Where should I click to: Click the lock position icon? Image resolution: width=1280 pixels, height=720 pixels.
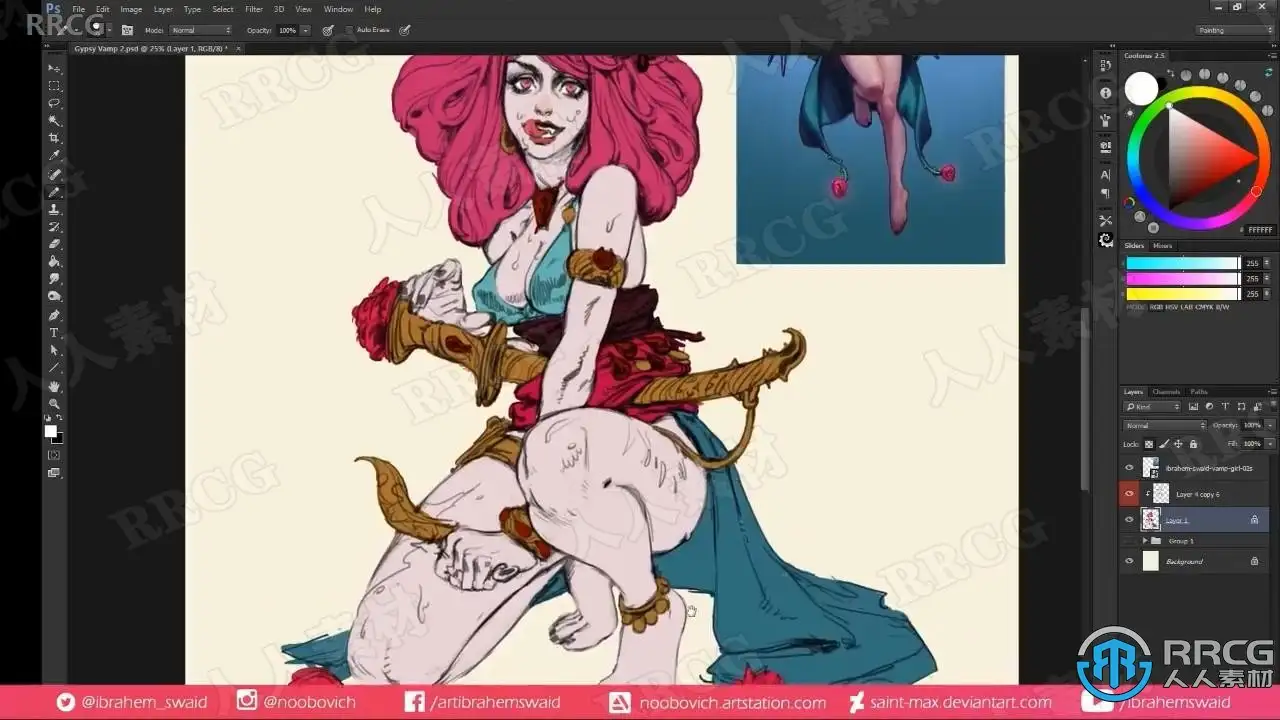pos(1178,444)
